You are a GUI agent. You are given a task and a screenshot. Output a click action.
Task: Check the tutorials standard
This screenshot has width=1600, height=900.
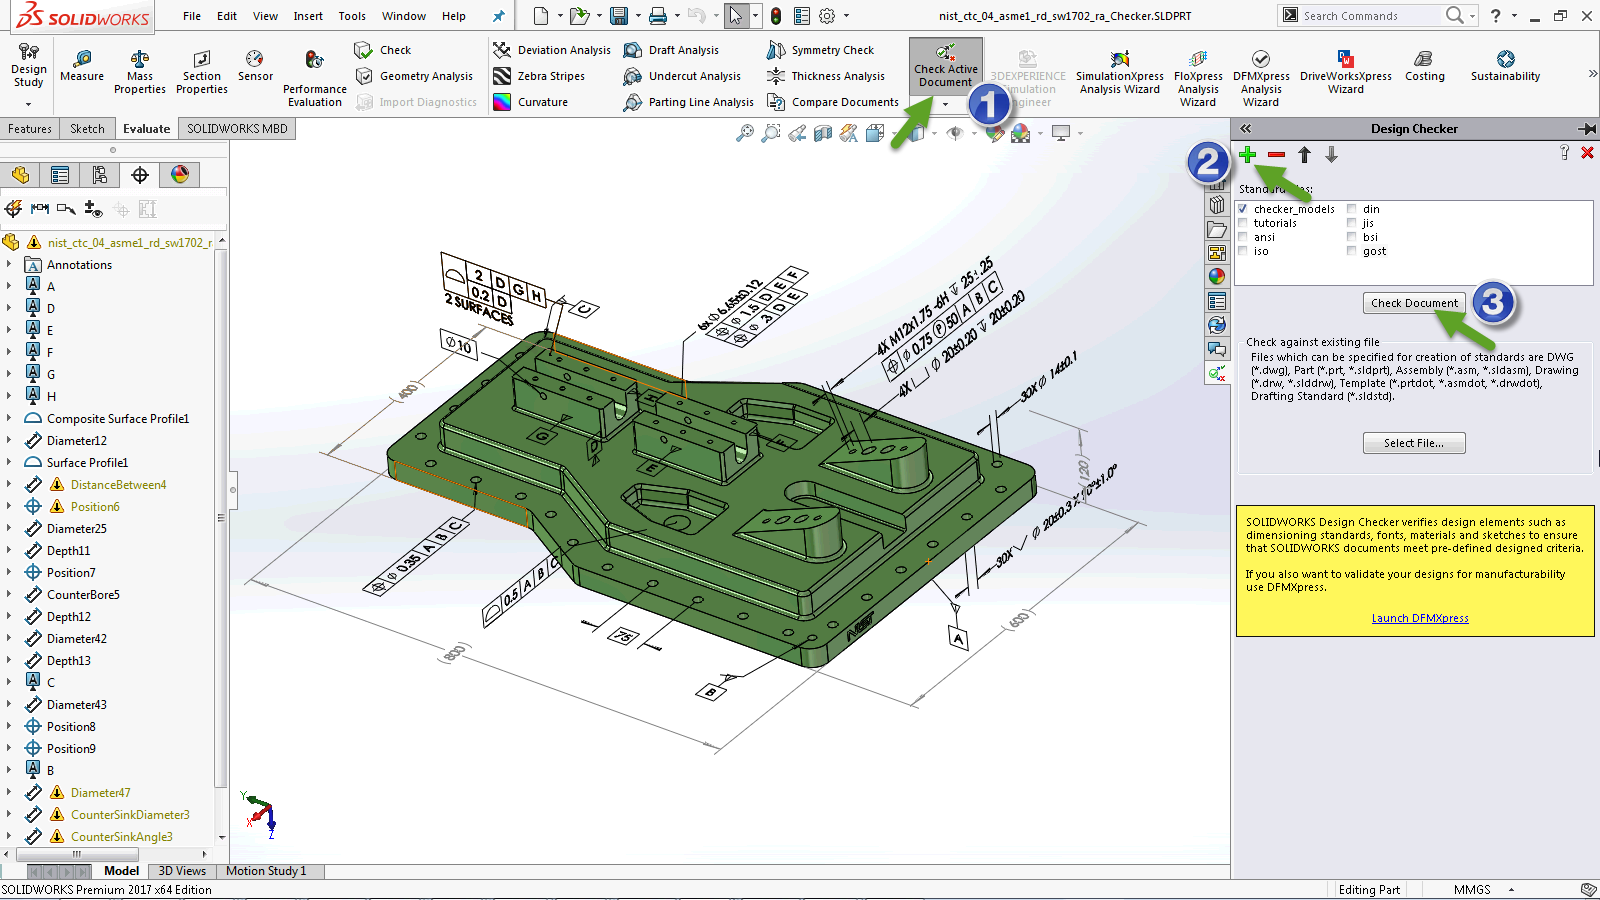click(1243, 223)
